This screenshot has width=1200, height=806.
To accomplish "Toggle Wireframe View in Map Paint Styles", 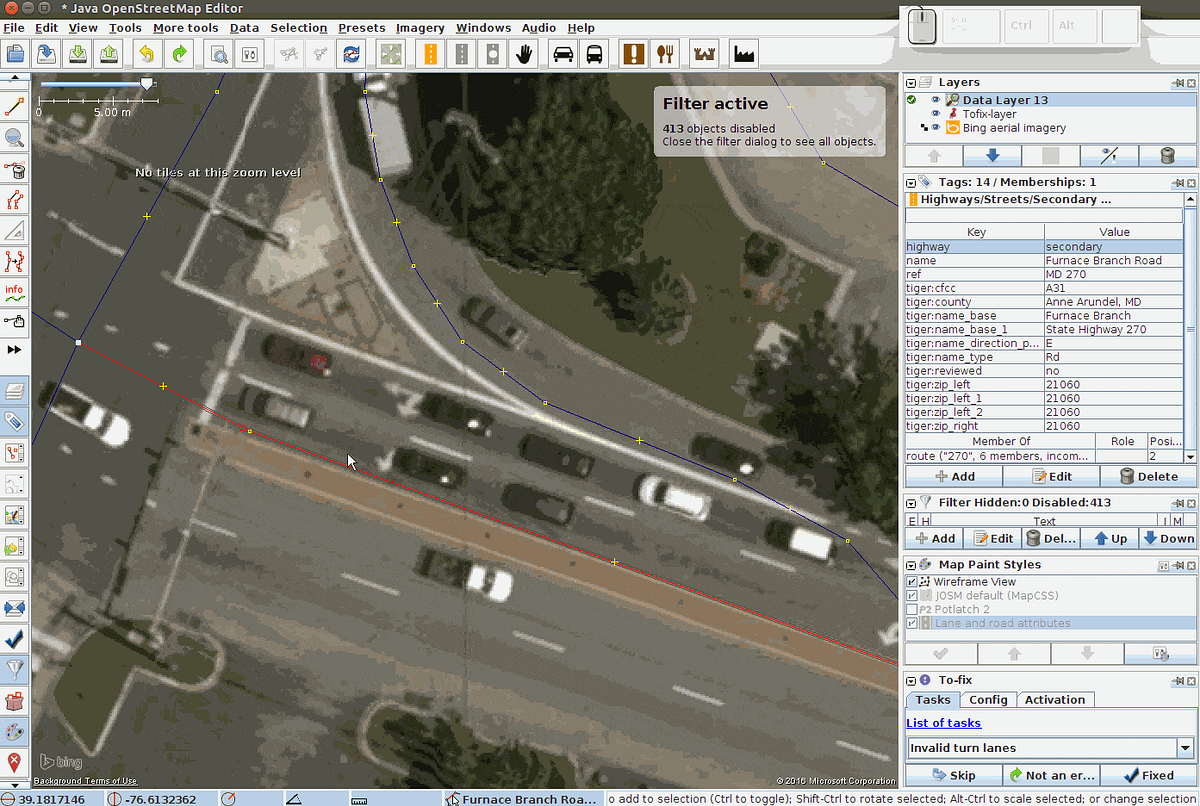I will tap(911, 581).
